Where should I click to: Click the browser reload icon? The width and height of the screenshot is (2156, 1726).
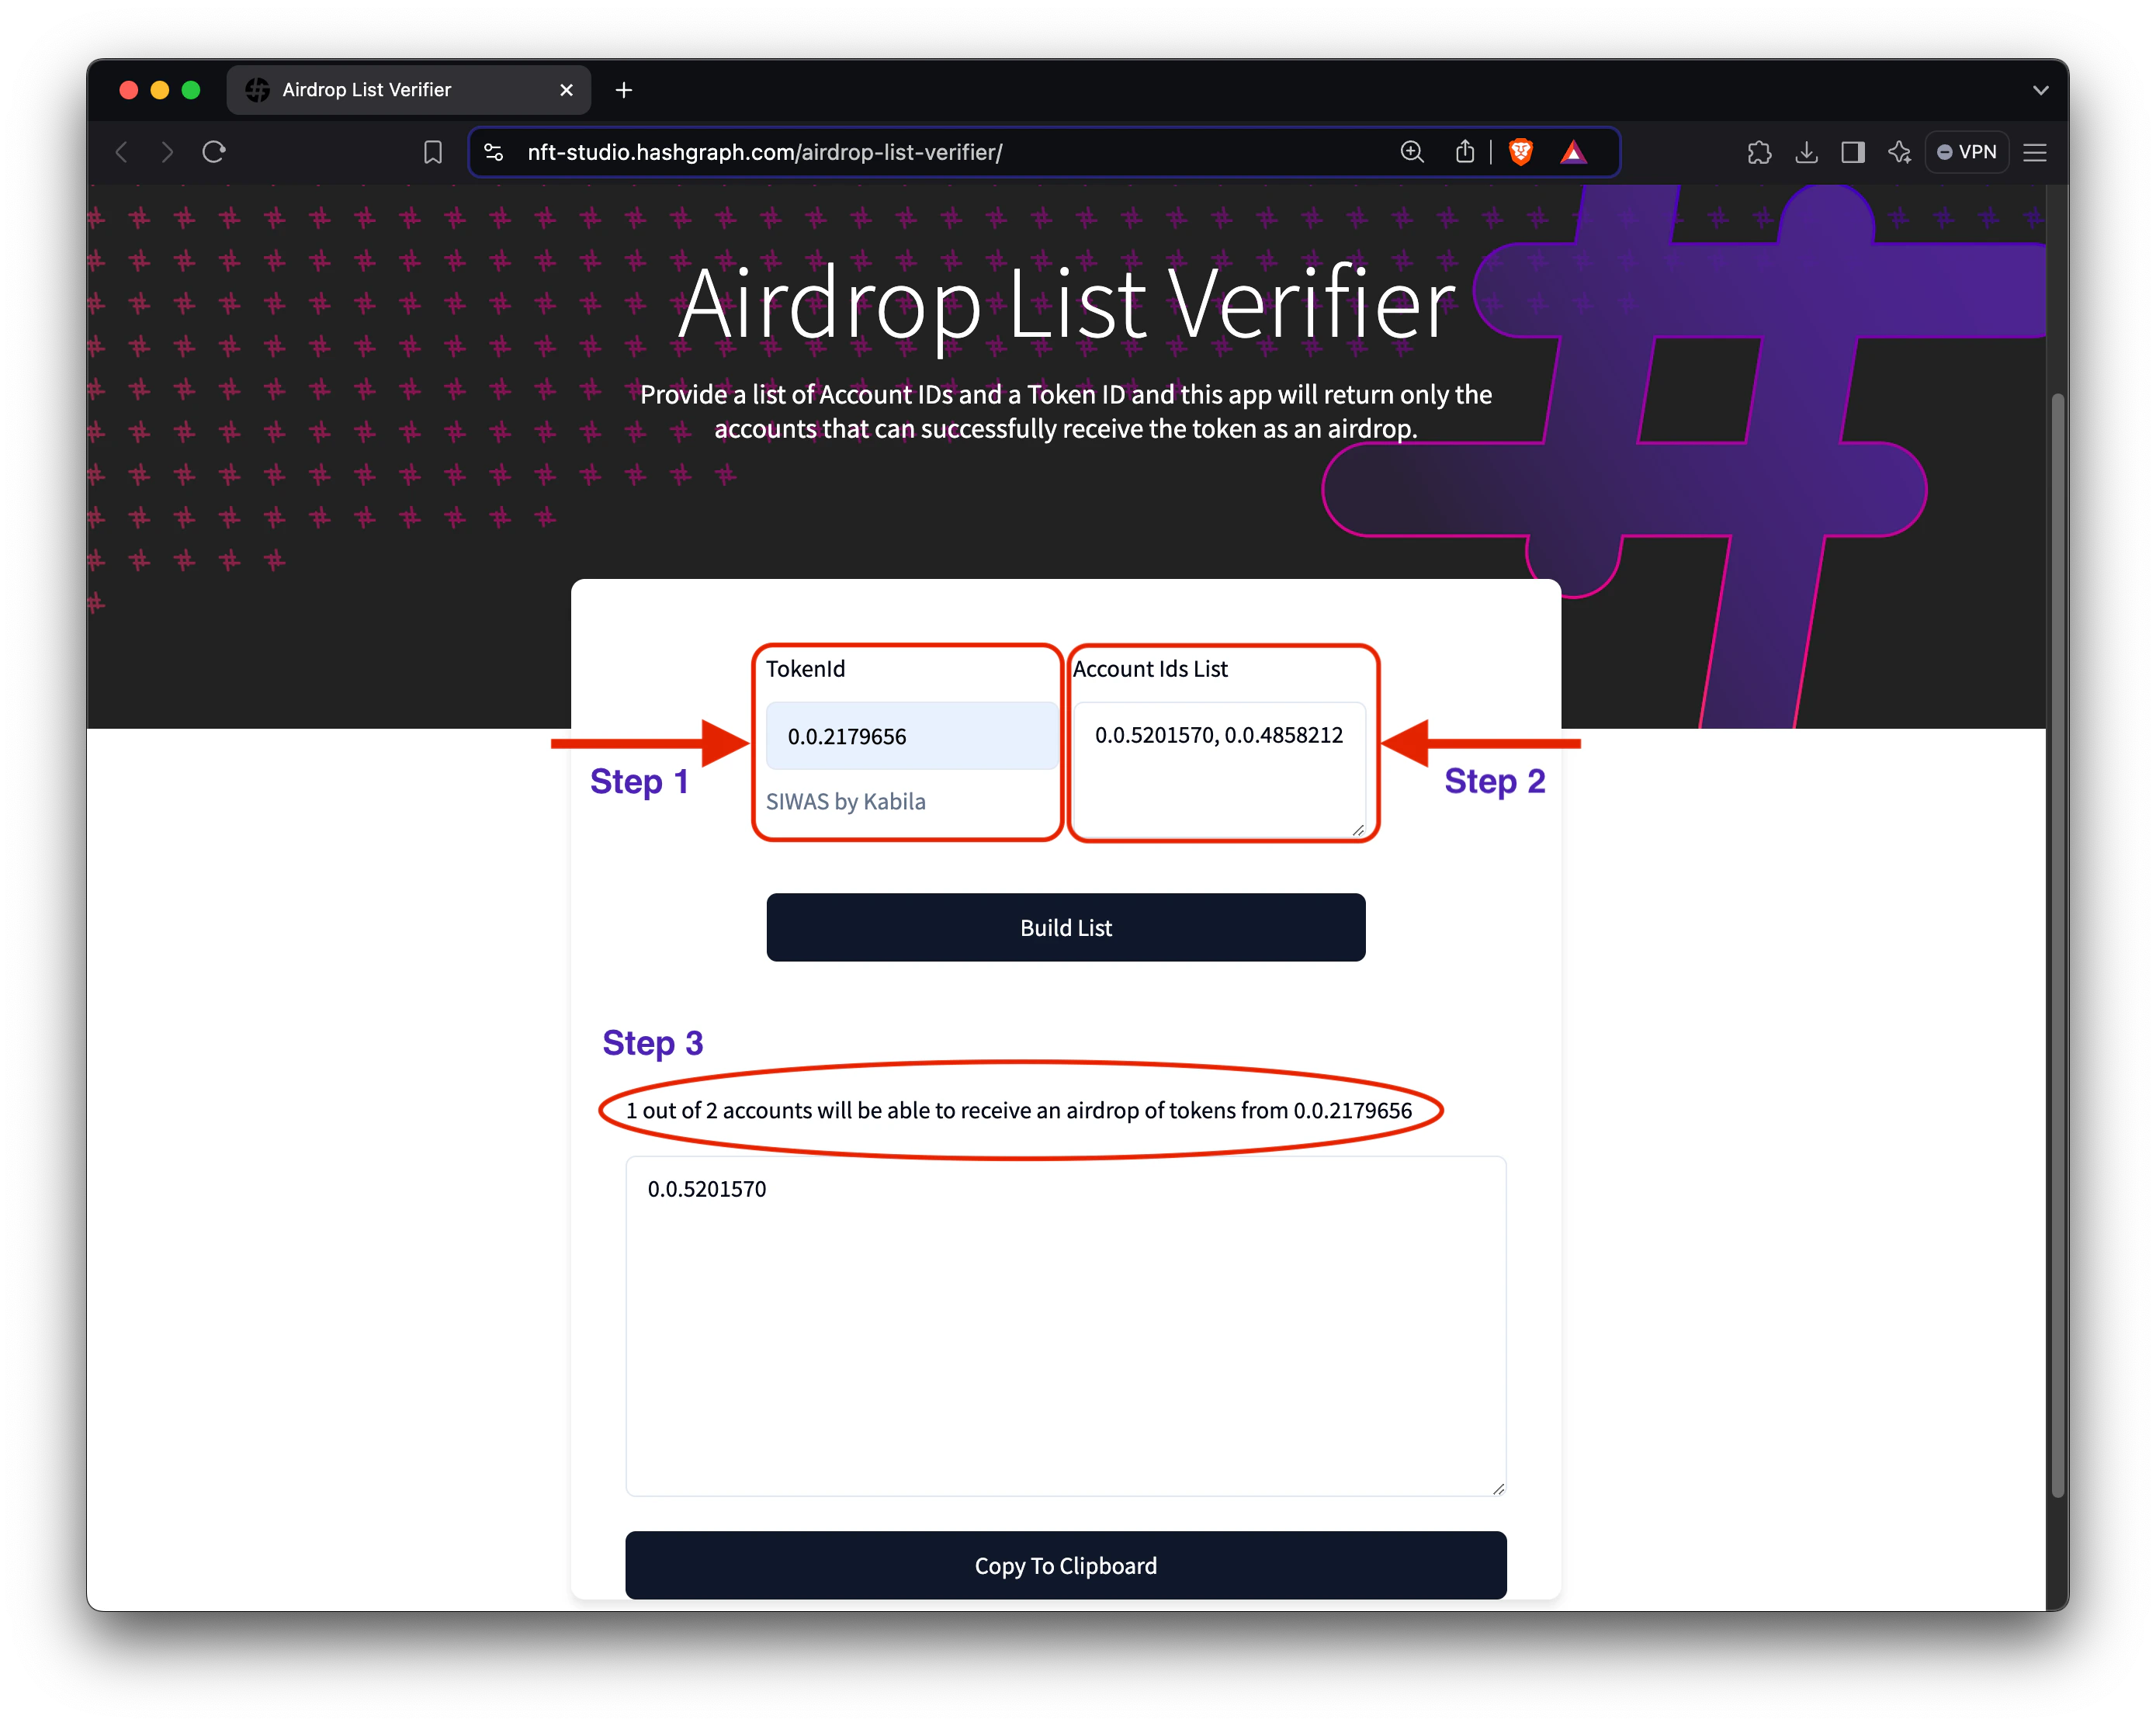[x=214, y=152]
